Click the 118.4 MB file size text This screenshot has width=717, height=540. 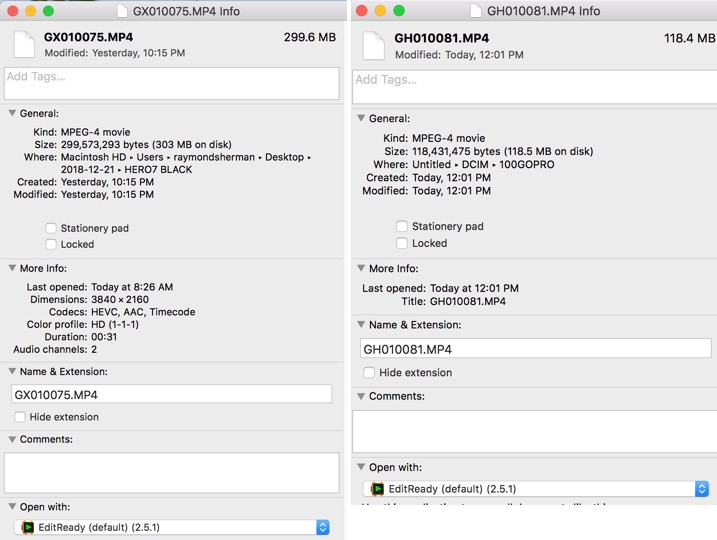coord(690,38)
